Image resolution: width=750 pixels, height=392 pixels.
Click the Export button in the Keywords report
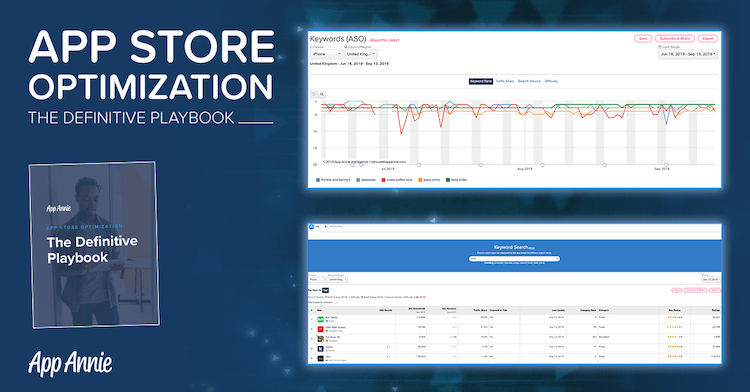coord(708,39)
